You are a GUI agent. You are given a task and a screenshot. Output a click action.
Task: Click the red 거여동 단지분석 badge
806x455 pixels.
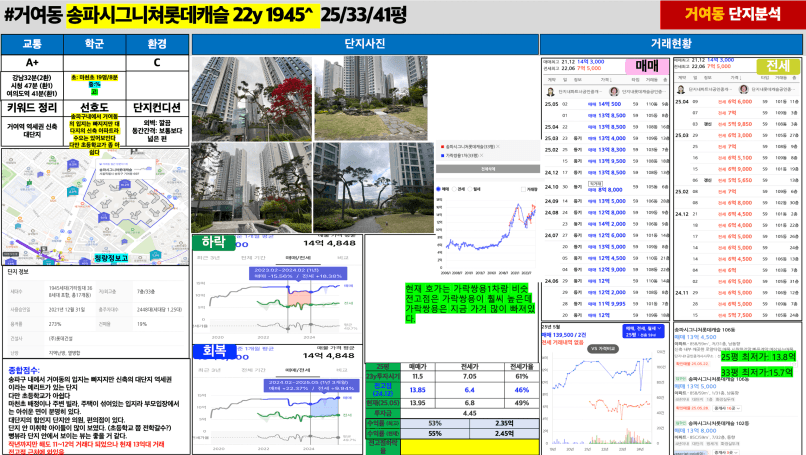(x=732, y=14)
